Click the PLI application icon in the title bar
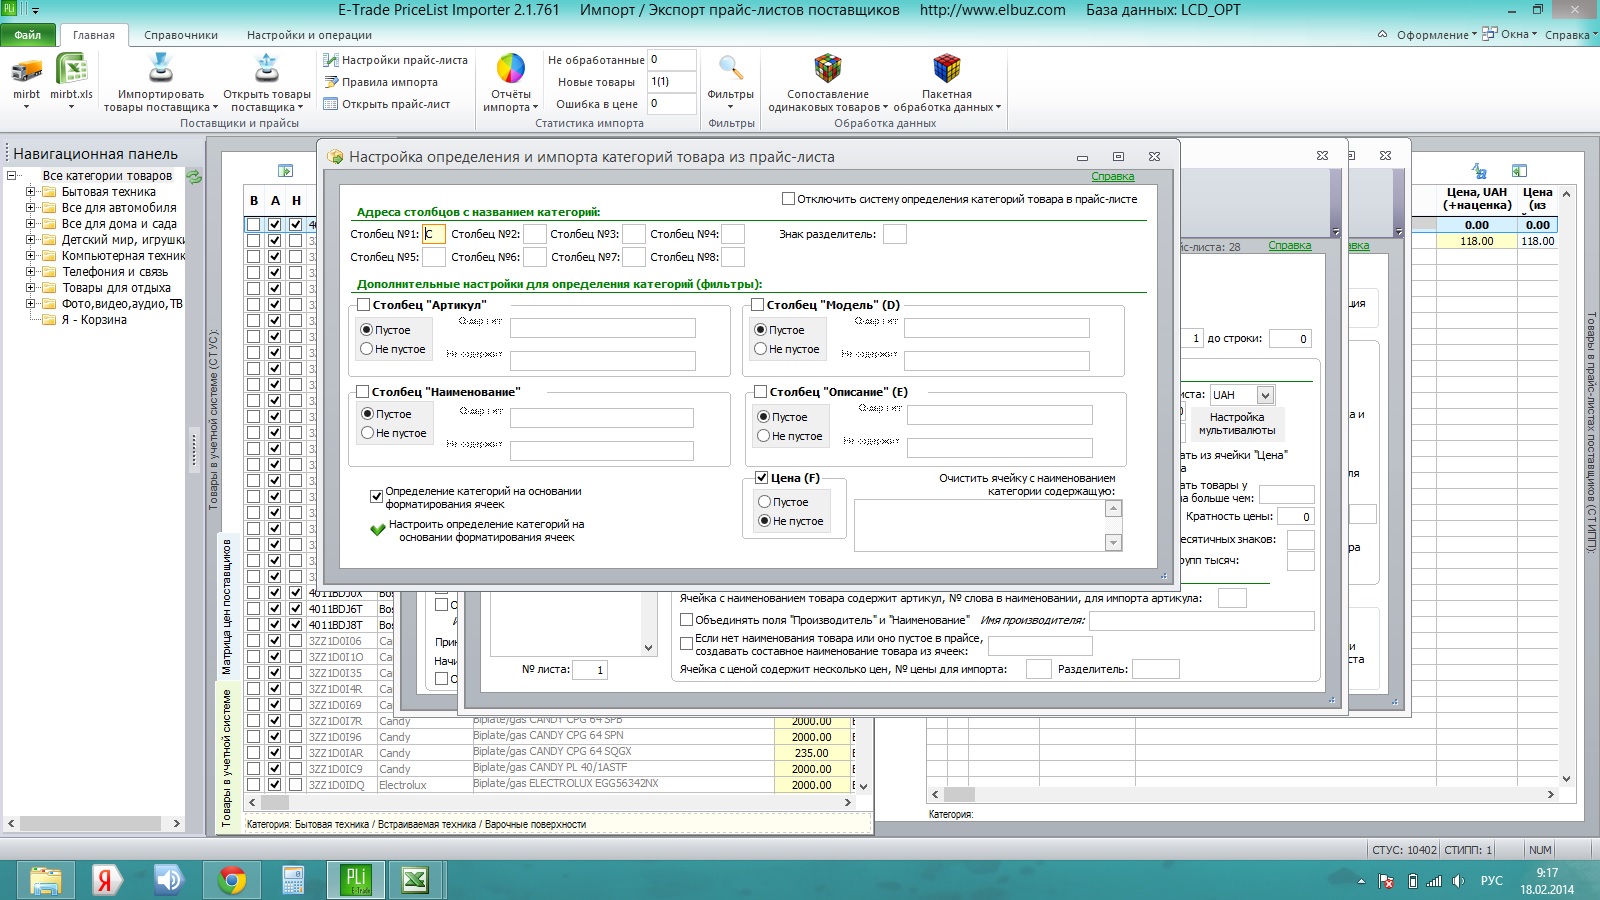The image size is (1600, 900). [9, 9]
